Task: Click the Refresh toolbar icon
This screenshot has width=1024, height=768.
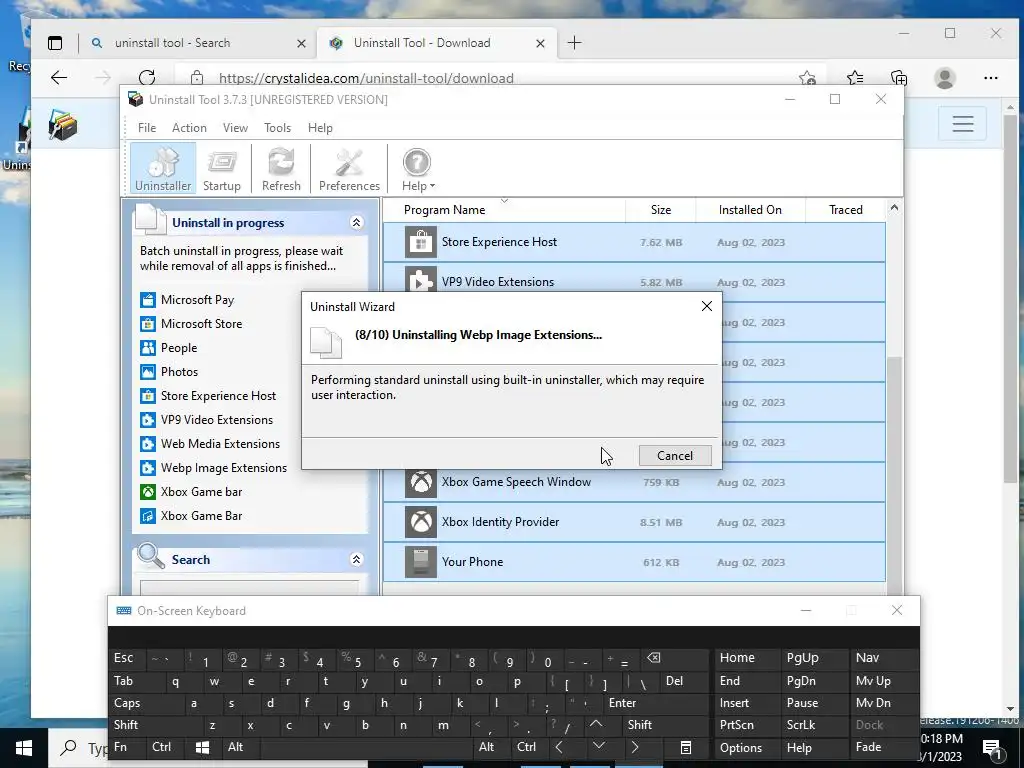Action: coord(281,168)
